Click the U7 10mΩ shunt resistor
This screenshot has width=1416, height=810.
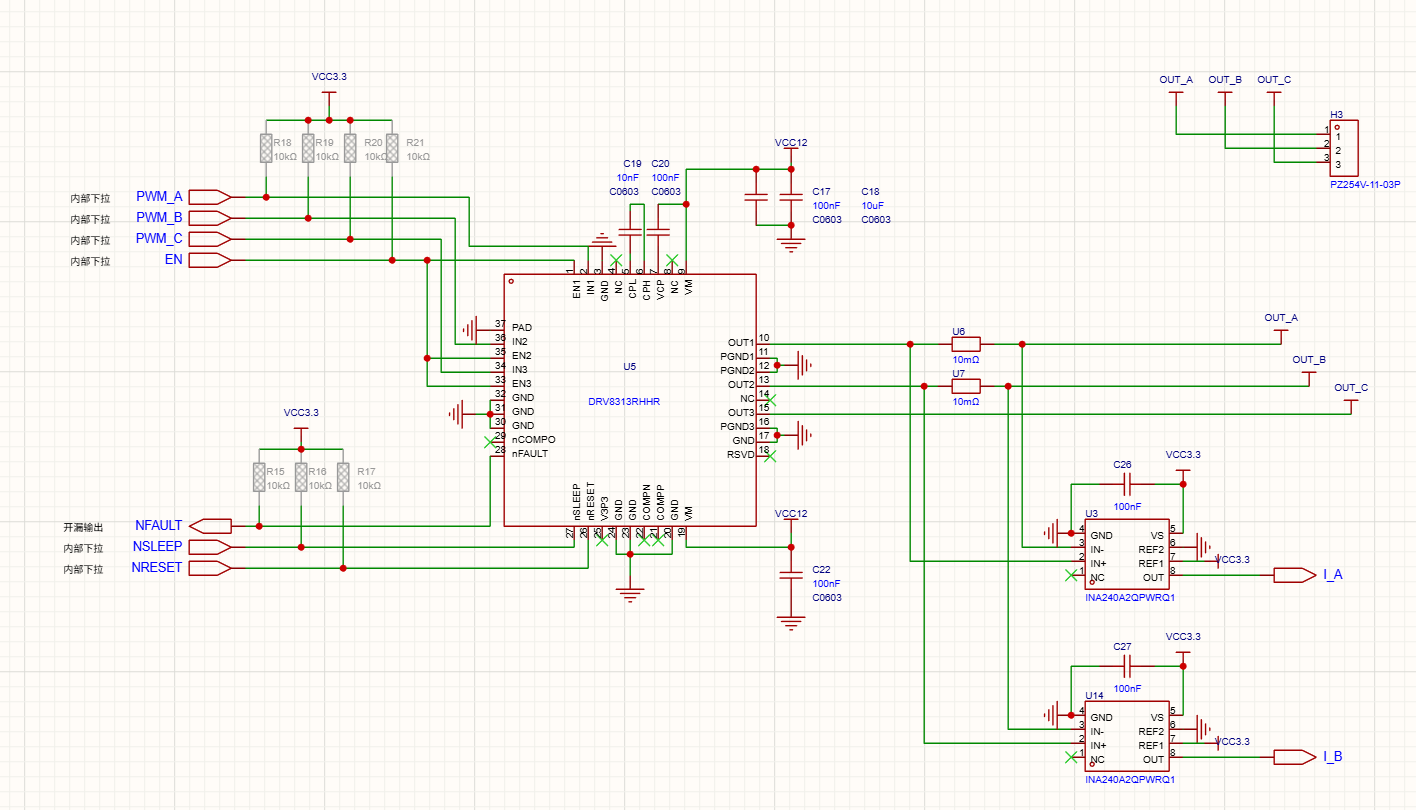[x=965, y=386]
